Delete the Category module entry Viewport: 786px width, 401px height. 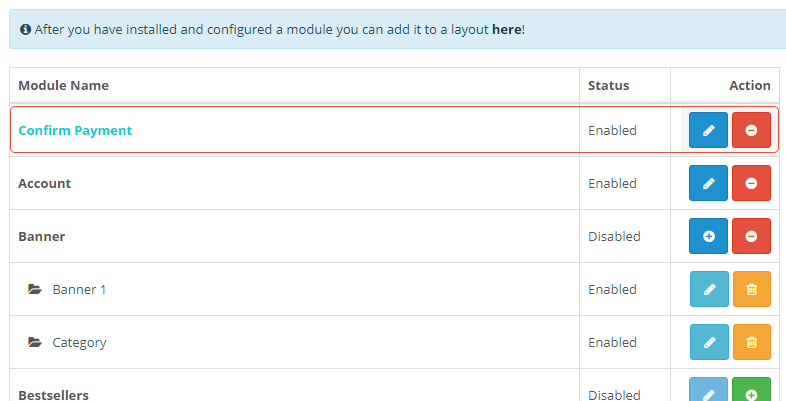point(752,342)
